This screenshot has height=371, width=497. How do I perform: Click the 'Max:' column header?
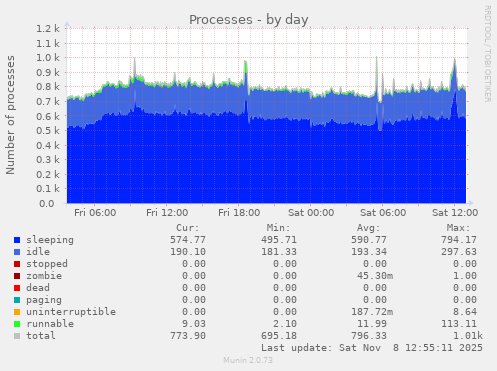(458, 228)
